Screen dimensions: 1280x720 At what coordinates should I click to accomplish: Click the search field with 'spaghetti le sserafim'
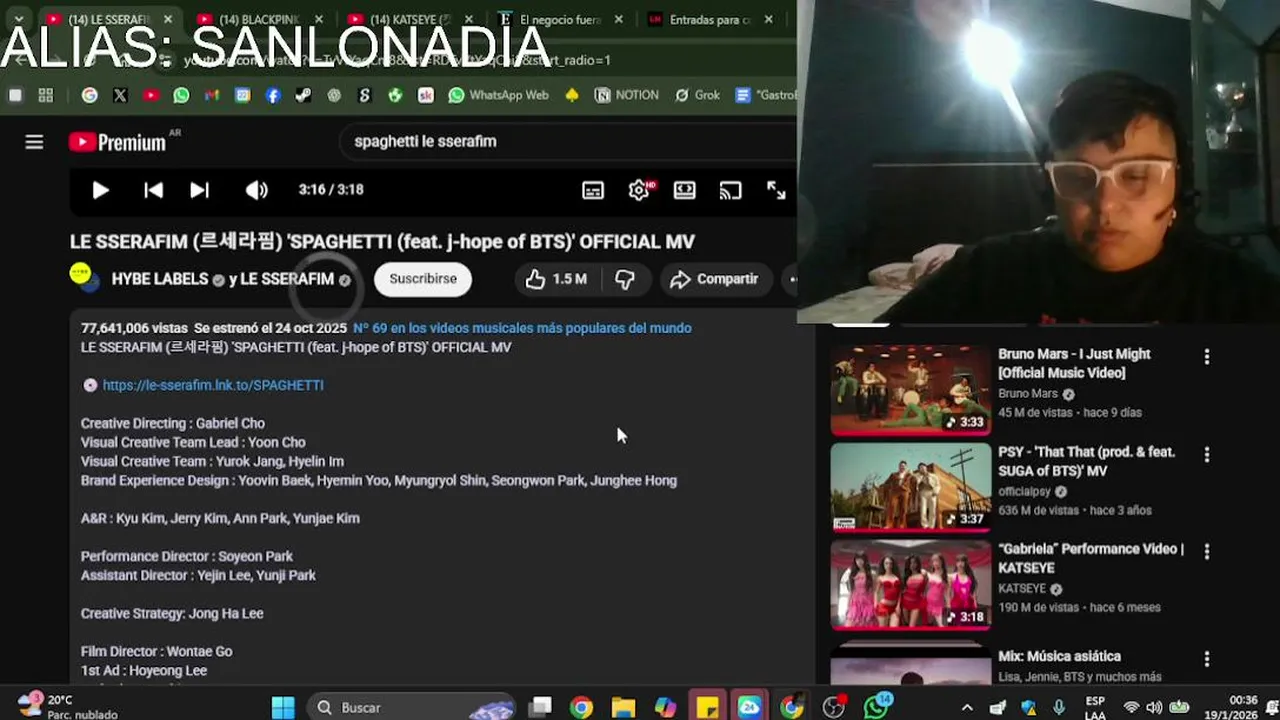click(570, 141)
